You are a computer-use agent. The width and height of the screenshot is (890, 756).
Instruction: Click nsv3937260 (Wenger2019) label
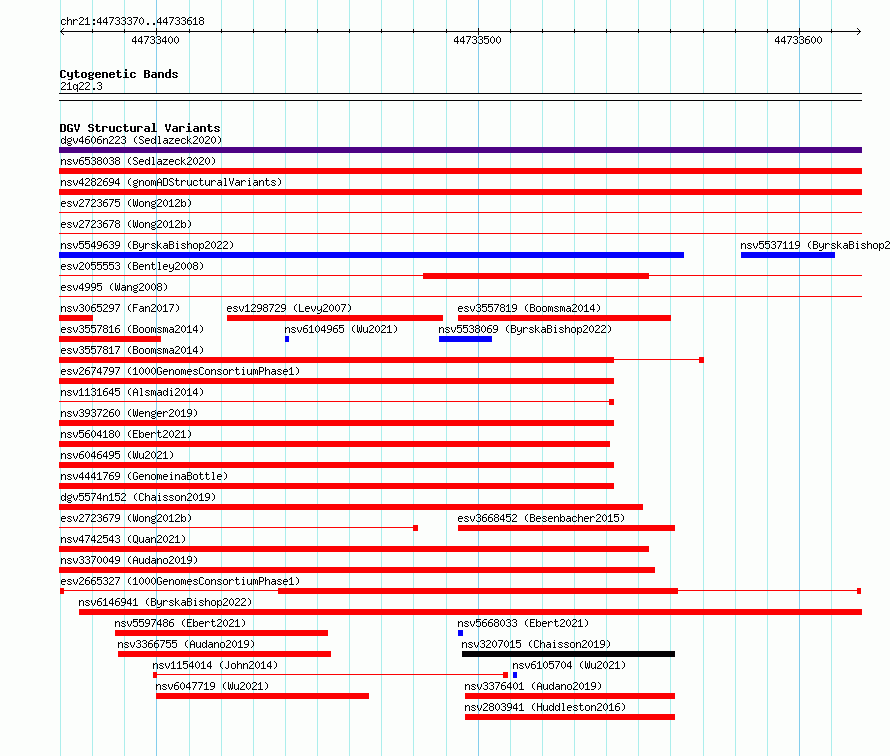(x=129, y=413)
